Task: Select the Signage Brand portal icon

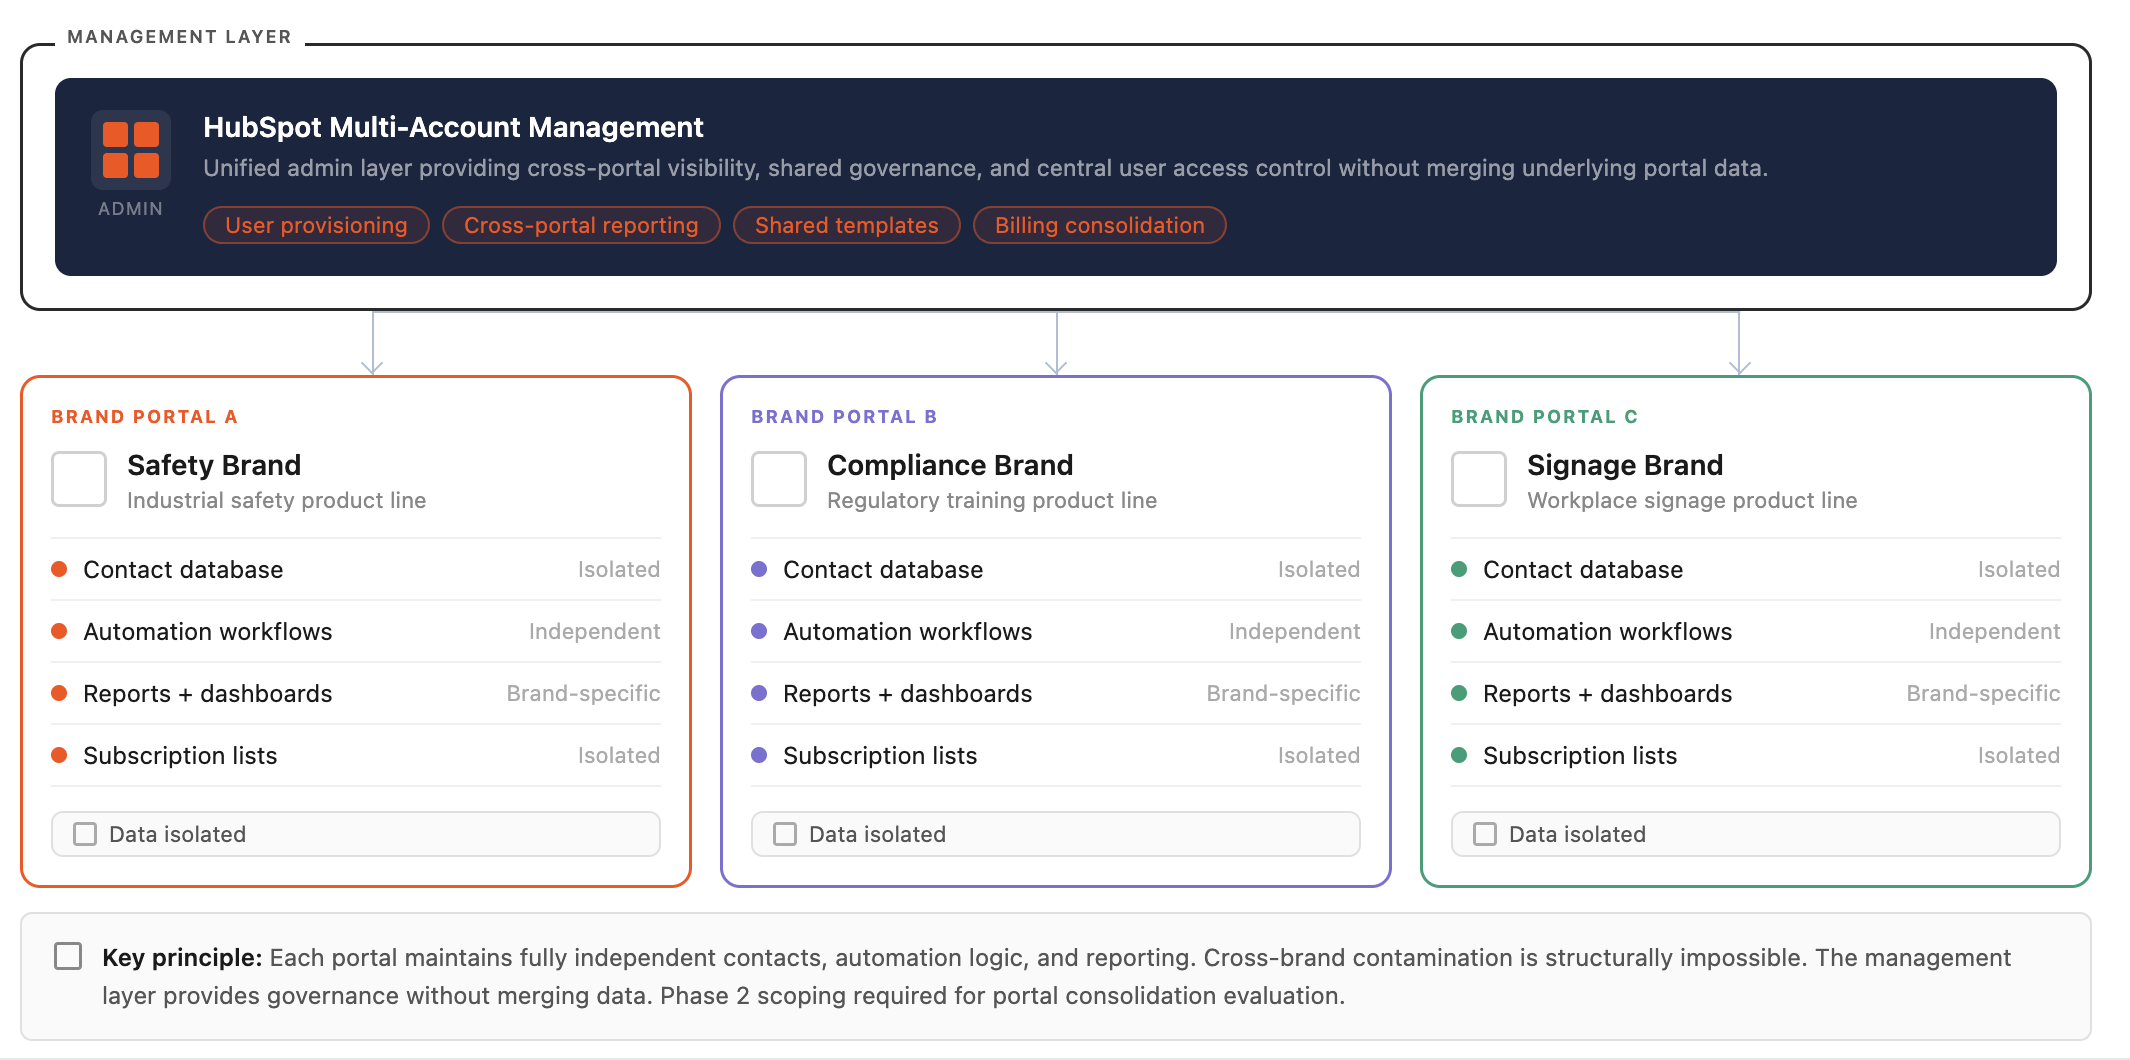Action: 1478,479
